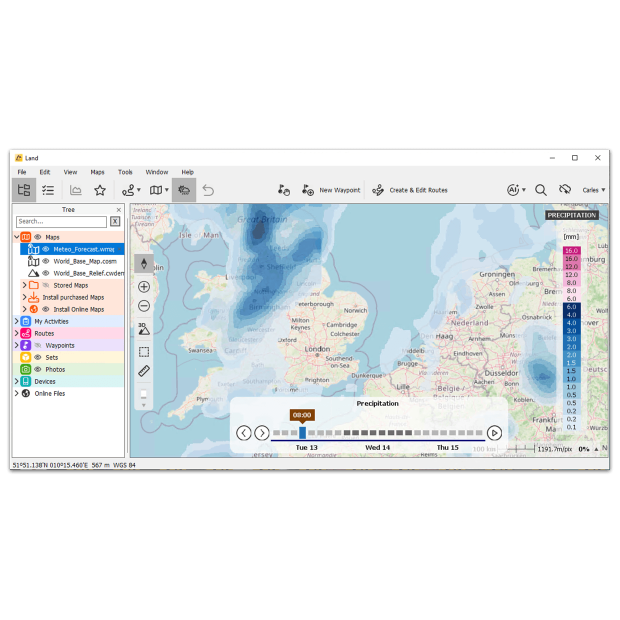
Task: Expand Install Online Maps node
Action: click(x=25, y=309)
